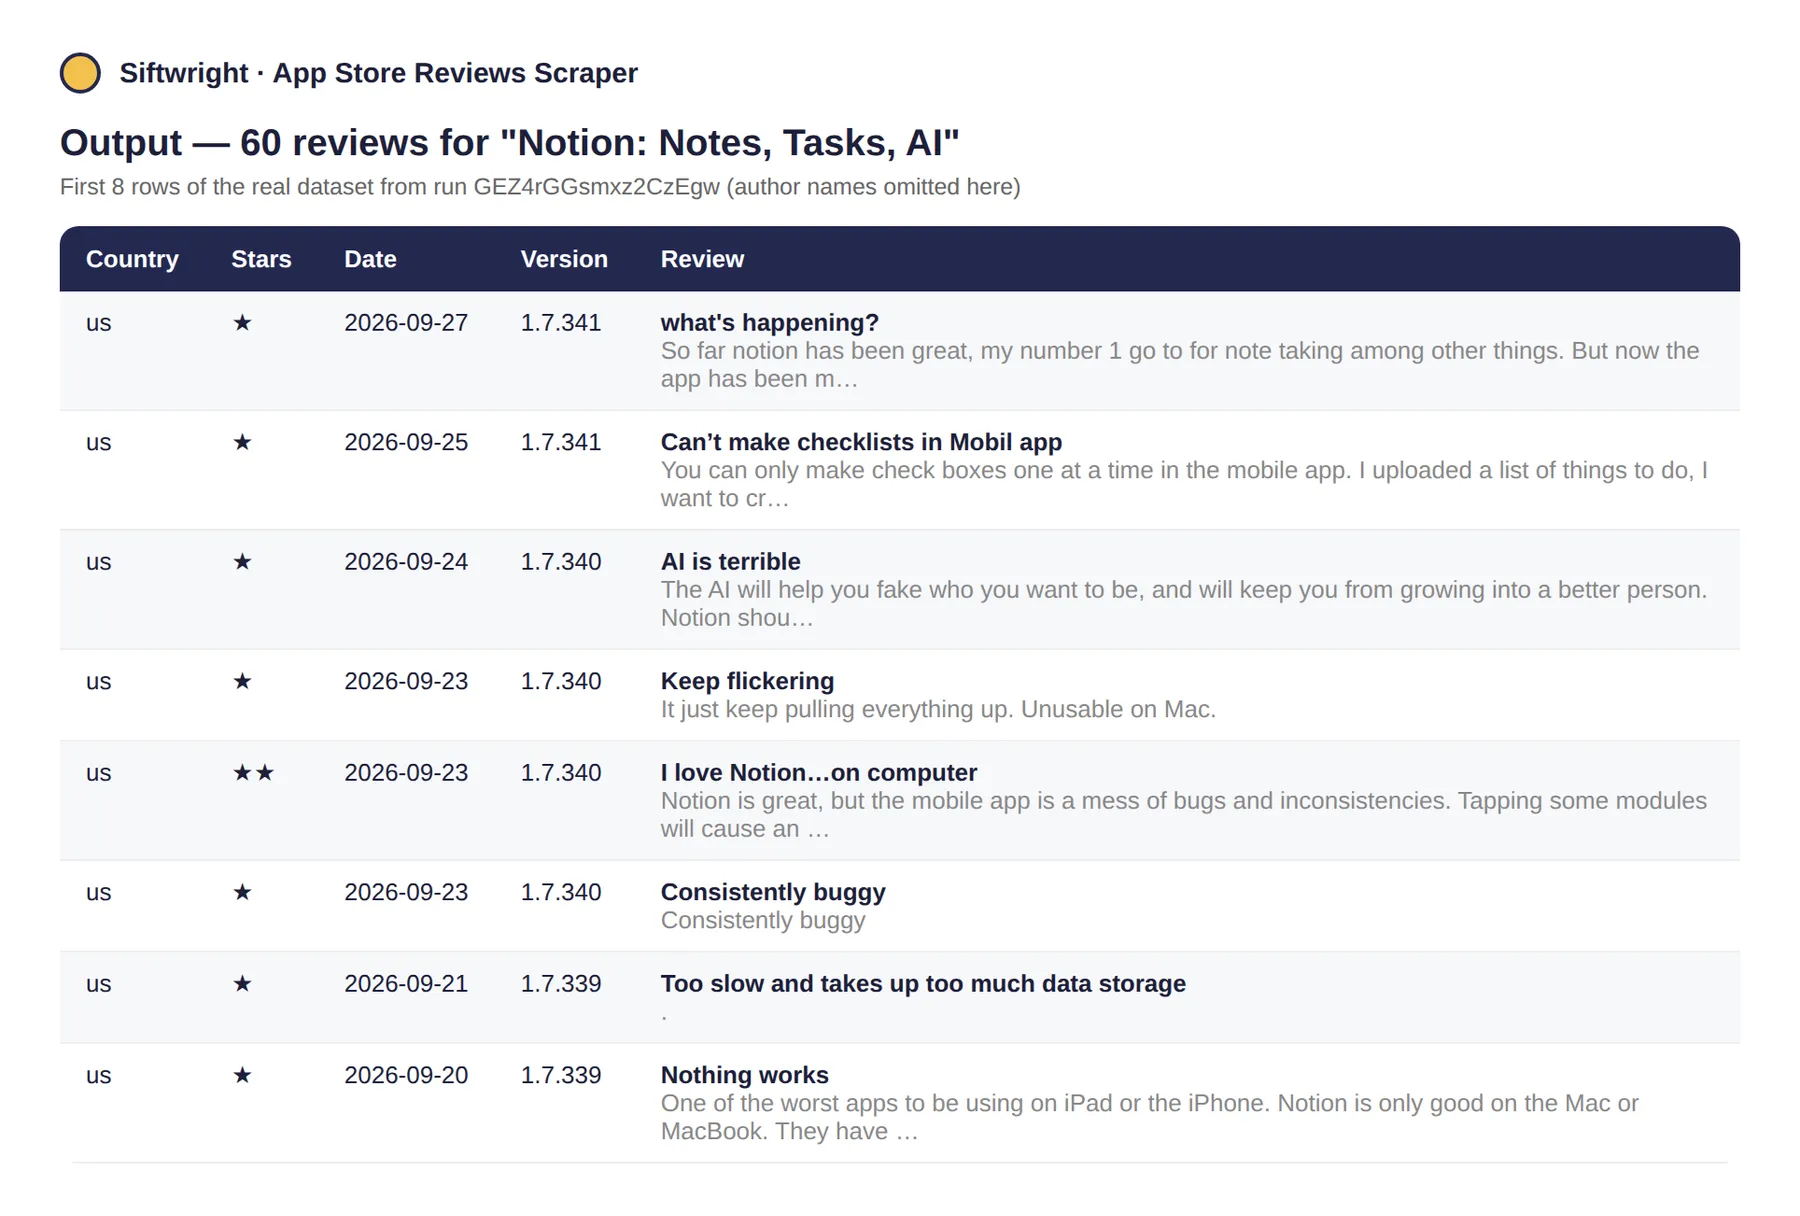1800x1216 pixels.
Task: Click the date 2026-09-25
Action: 406,442
